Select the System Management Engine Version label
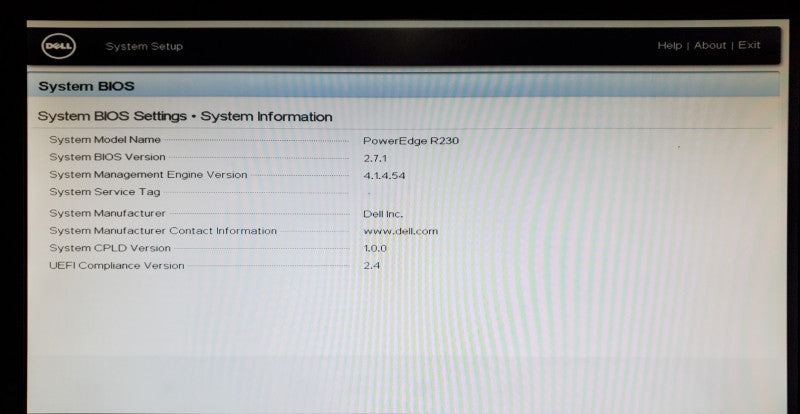800x414 pixels. point(148,175)
